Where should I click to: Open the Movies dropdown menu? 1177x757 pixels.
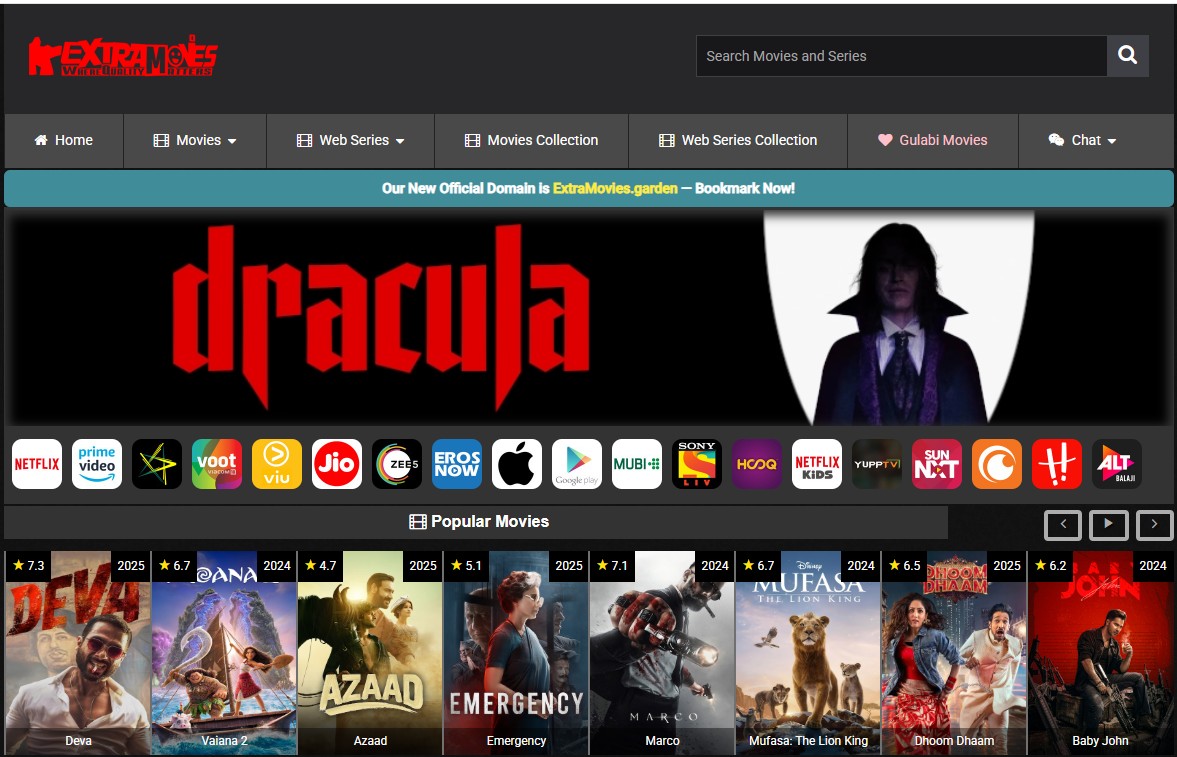(x=195, y=140)
